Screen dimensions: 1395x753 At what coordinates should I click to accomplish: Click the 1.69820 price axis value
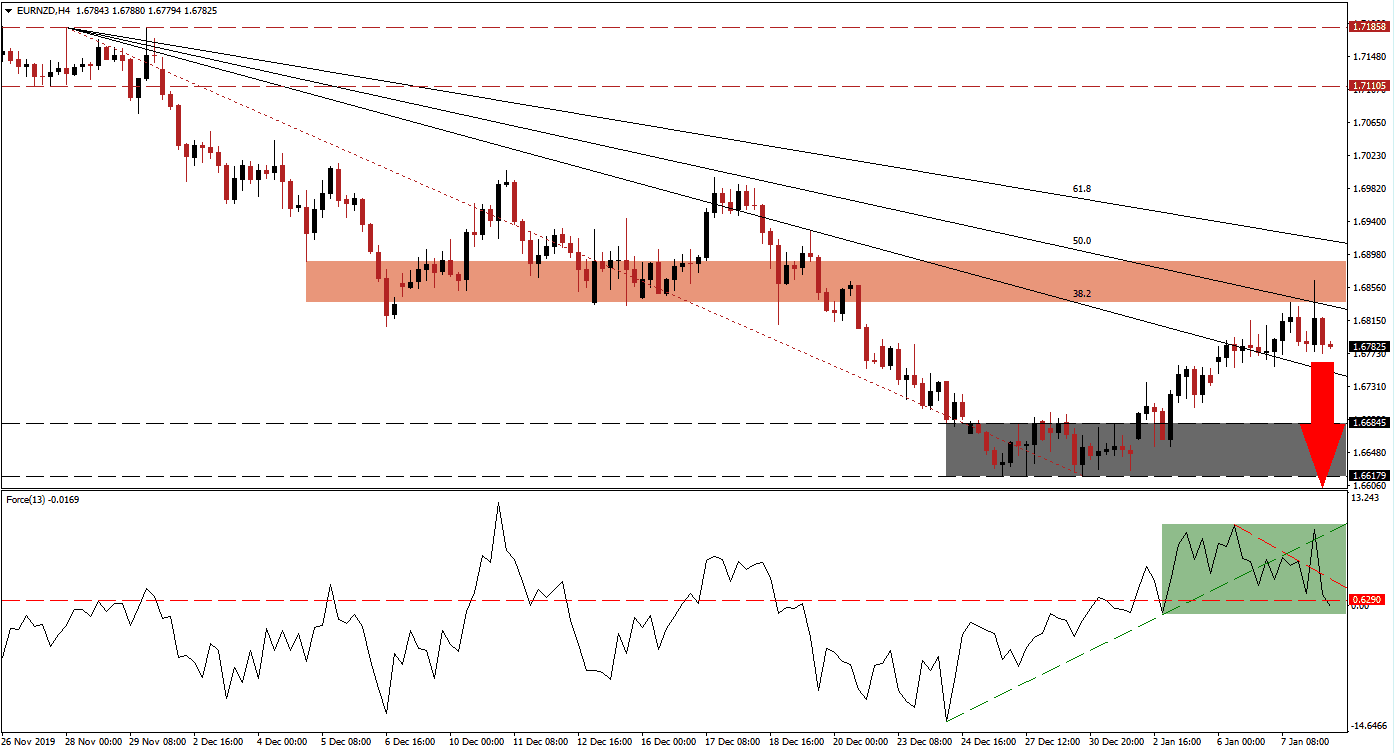click(x=1368, y=188)
